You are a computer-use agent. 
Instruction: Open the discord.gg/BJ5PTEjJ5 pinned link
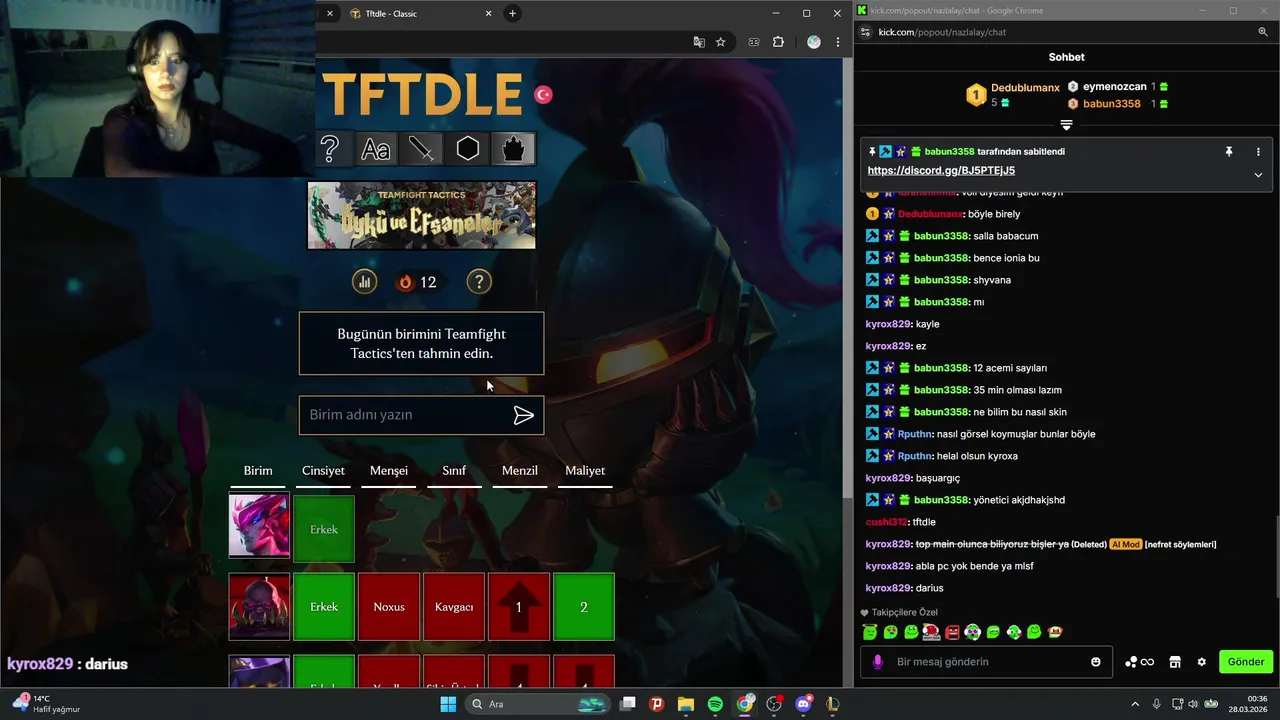[x=941, y=171]
